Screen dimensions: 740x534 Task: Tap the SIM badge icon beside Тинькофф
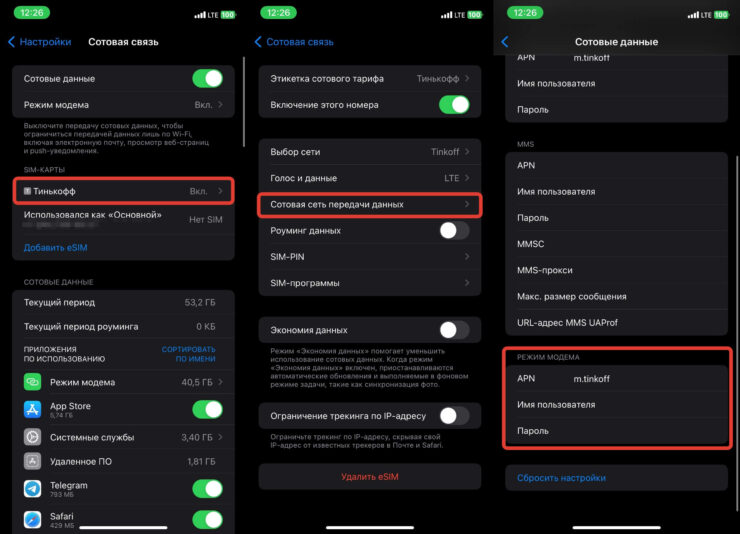pos(27,191)
